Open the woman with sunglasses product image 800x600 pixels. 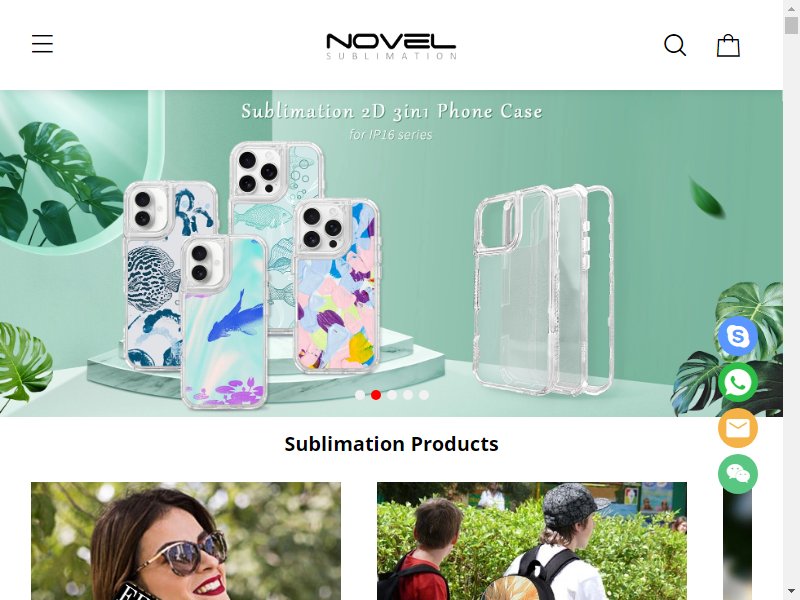pos(186,541)
